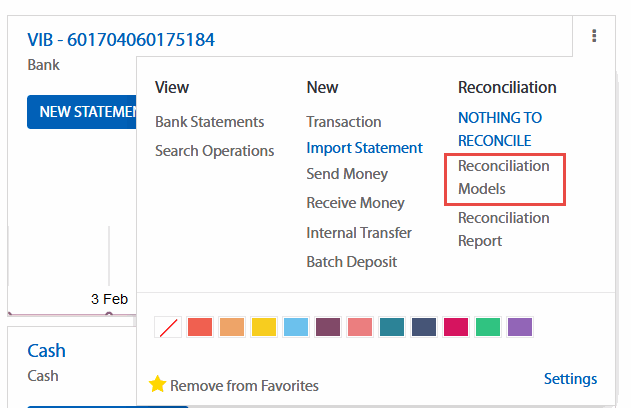Click the yellow star favorites icon

pyautogui.click(x=157, y=385)
